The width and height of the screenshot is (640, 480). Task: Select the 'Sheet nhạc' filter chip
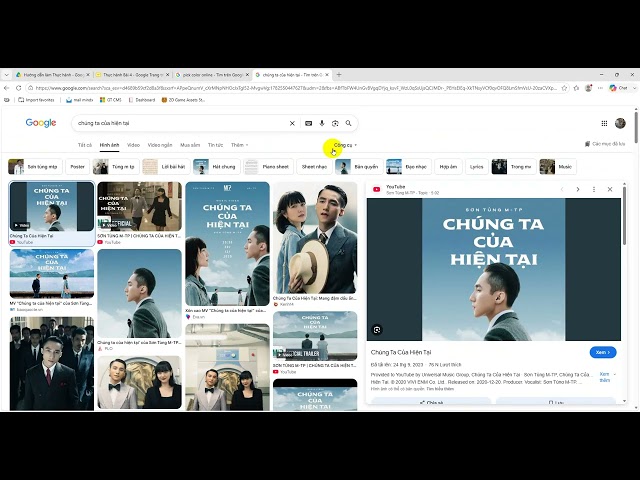coord(314,167)
